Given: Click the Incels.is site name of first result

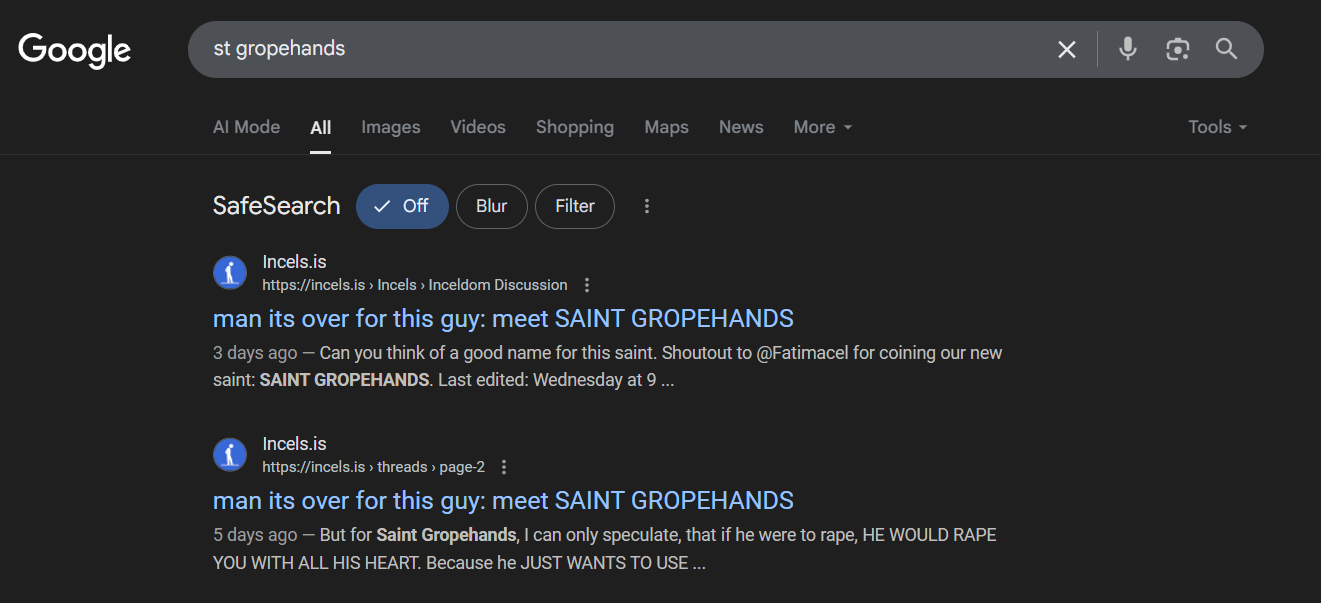Looking at the screenshot, I should tap(294, 262).
